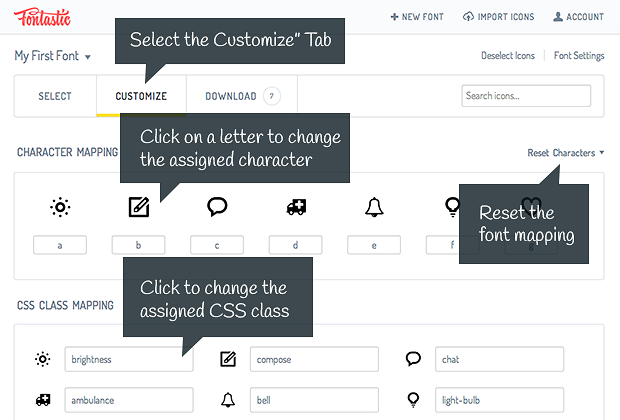Viewport: 620px width, 420px height.
Task: Open Font Settings
Action: [579, 56]
